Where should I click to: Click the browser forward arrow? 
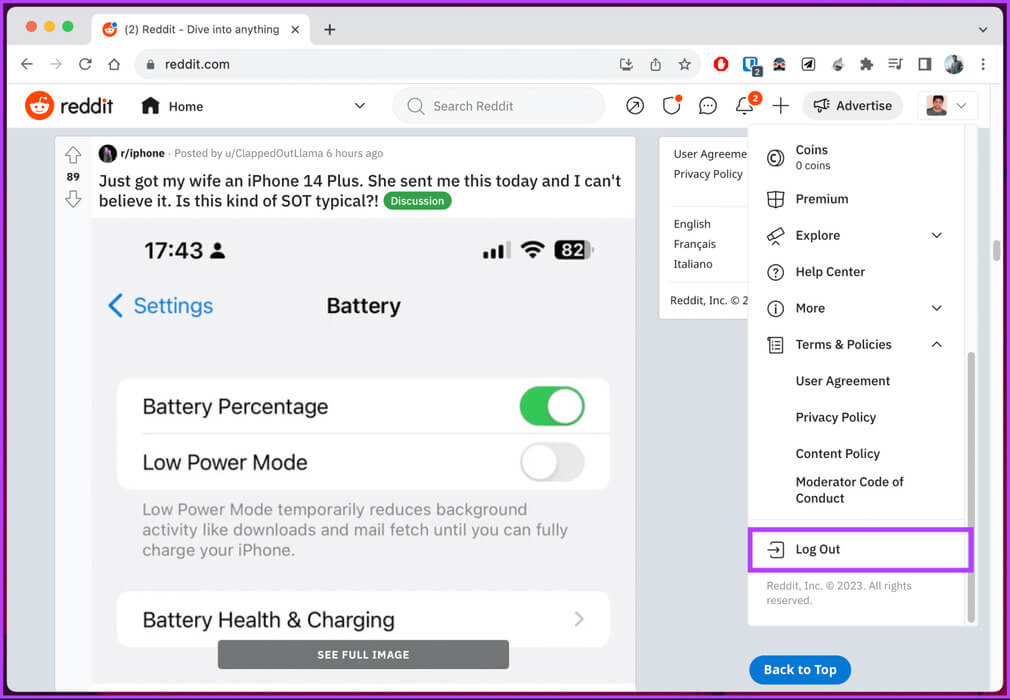[x=56, y=64]
